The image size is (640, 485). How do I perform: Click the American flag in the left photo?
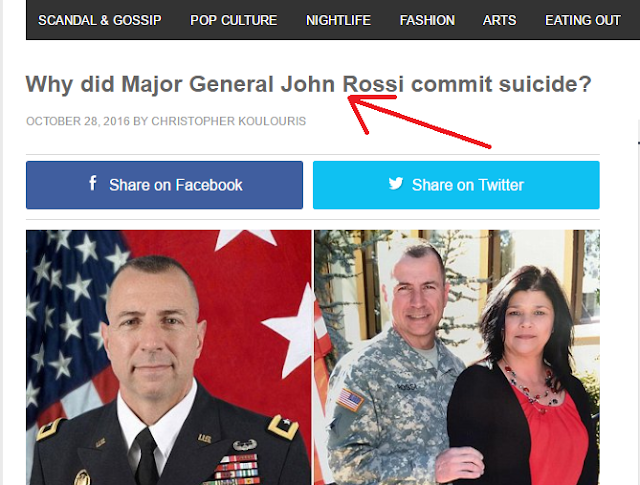65,318
